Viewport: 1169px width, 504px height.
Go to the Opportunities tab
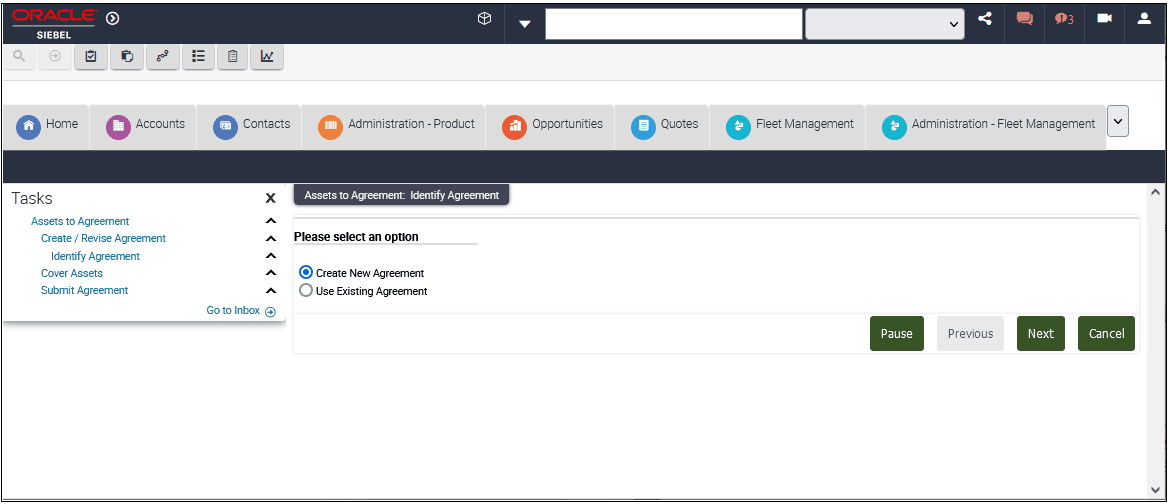coord(550,127)
